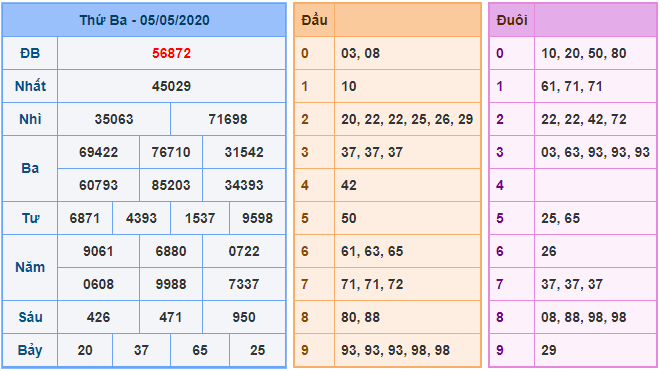Click the number 0722
Image resolution: width=660 pixels, height=371 pixels.
click(244, 251)
